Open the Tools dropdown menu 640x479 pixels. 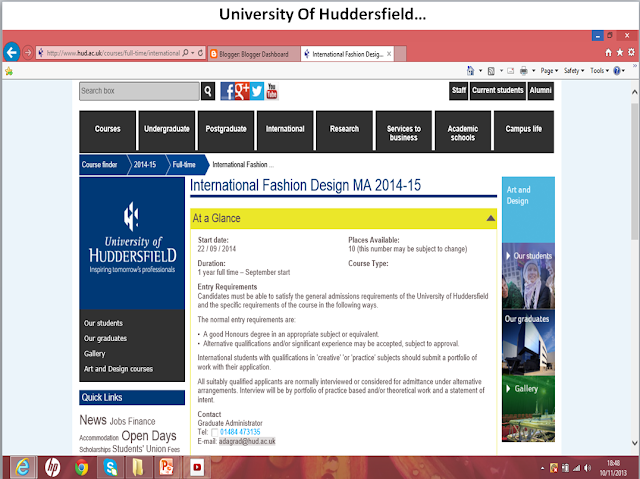pos(599,71)
